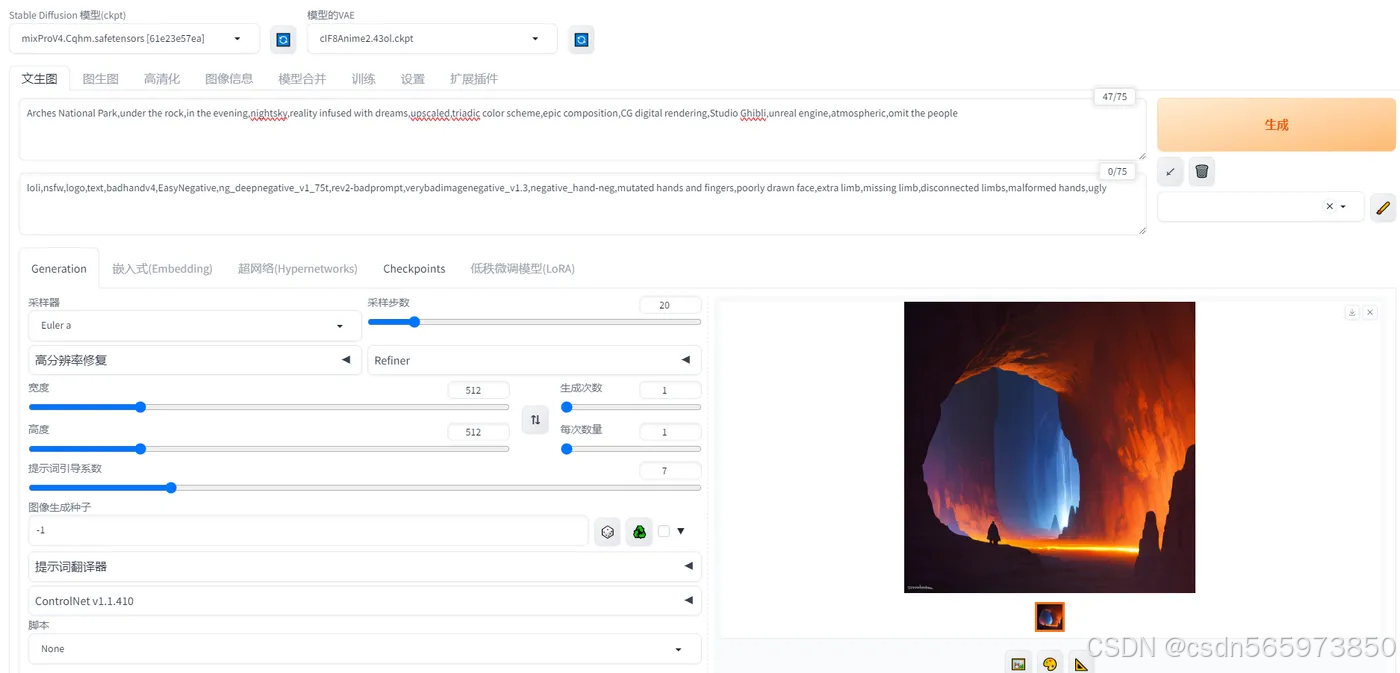The height and width of the screenshot is (673, 1400).
Task: Open the 训练 tab
Action: [363, 79]
